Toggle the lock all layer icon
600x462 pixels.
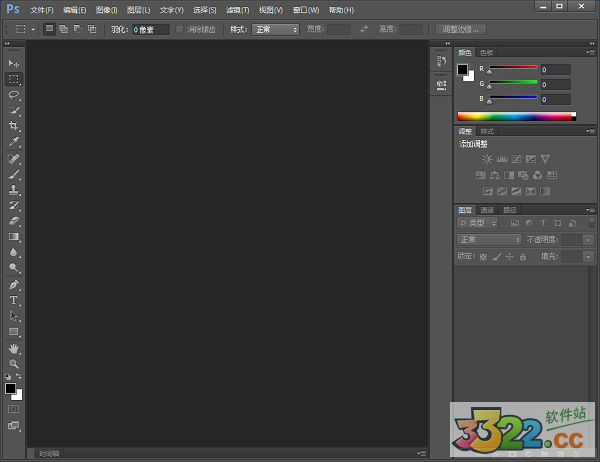[x=522, y=257]
